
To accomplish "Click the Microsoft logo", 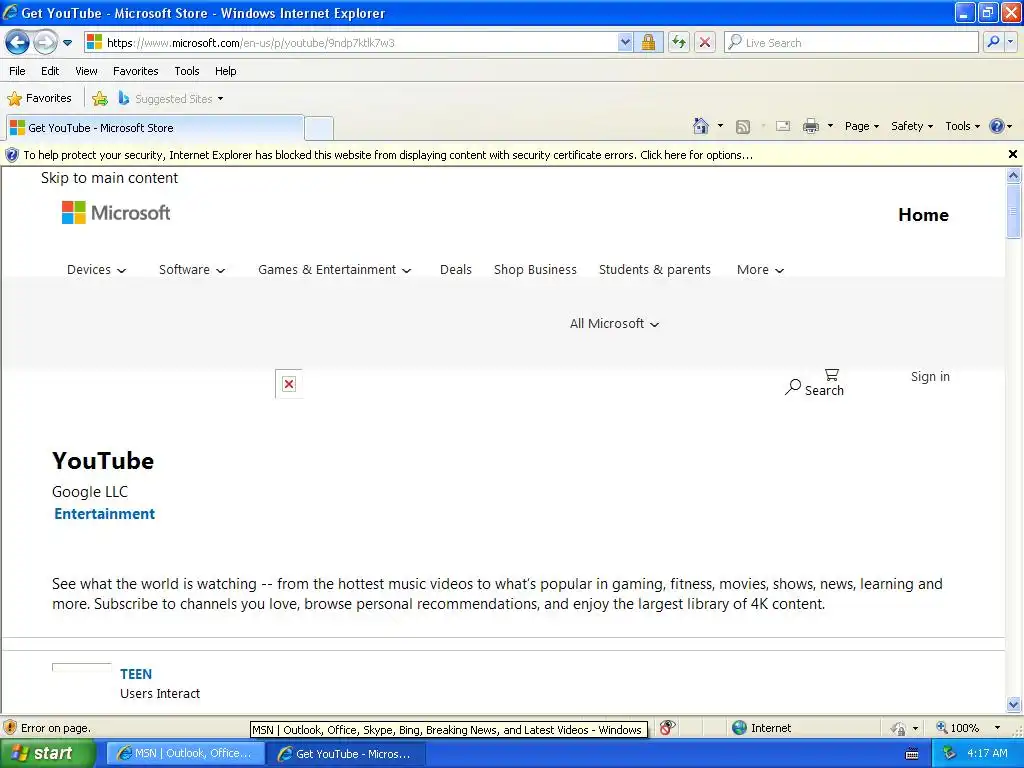I will [116, 212].
